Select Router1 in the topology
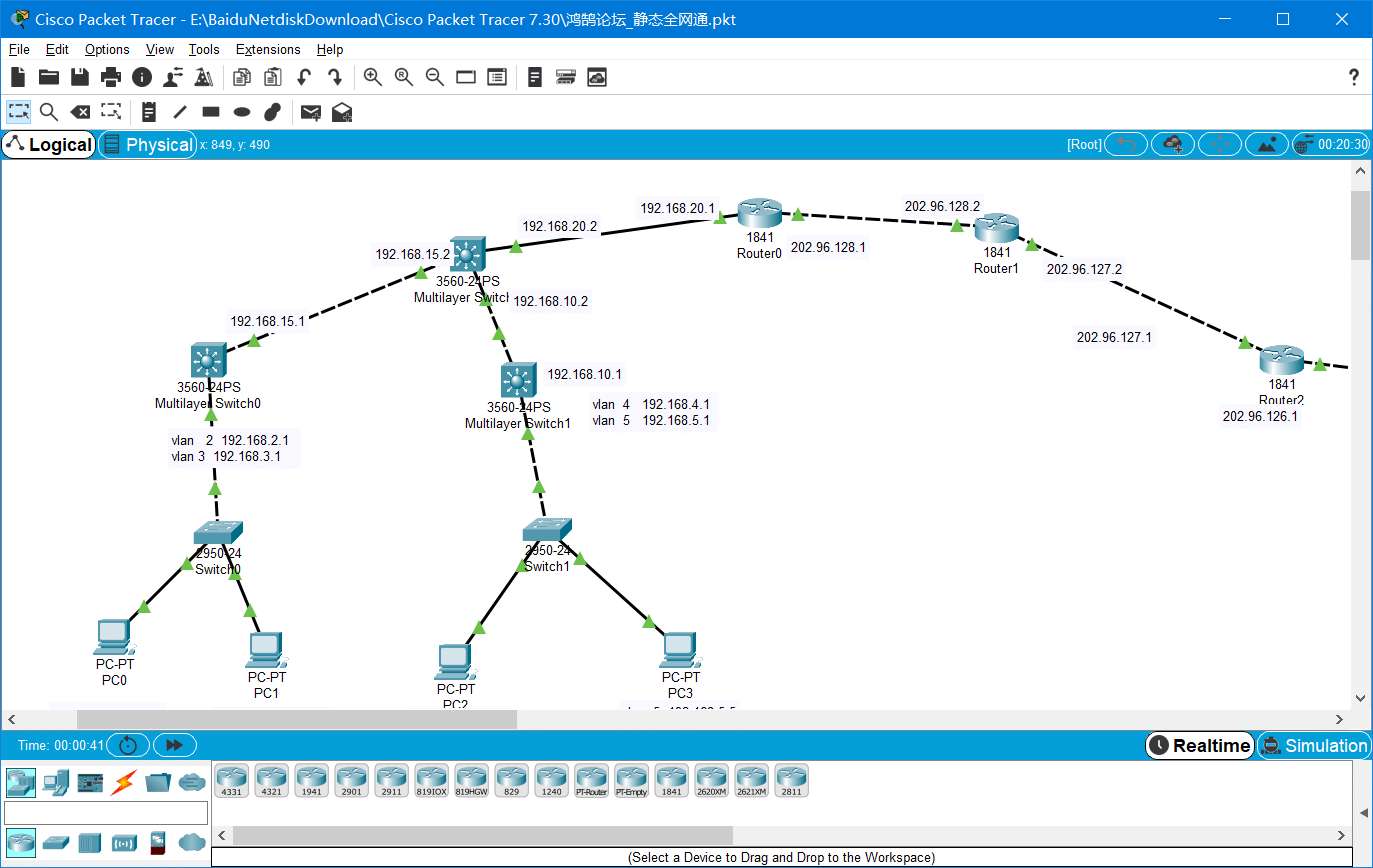Screen dimensions: 1373x868 pyautogui.click(x=996, y=228)
